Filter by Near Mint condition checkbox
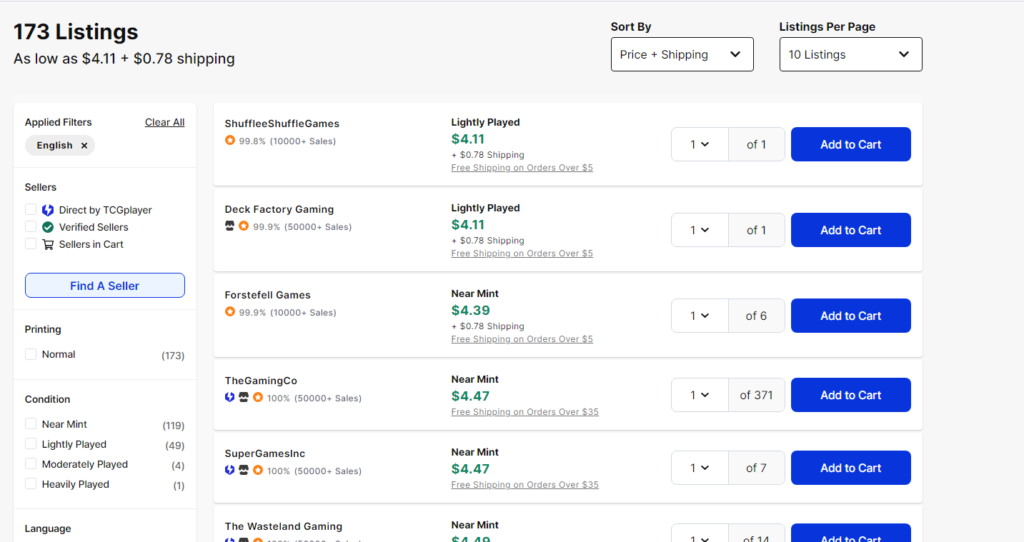 (31, 424)
